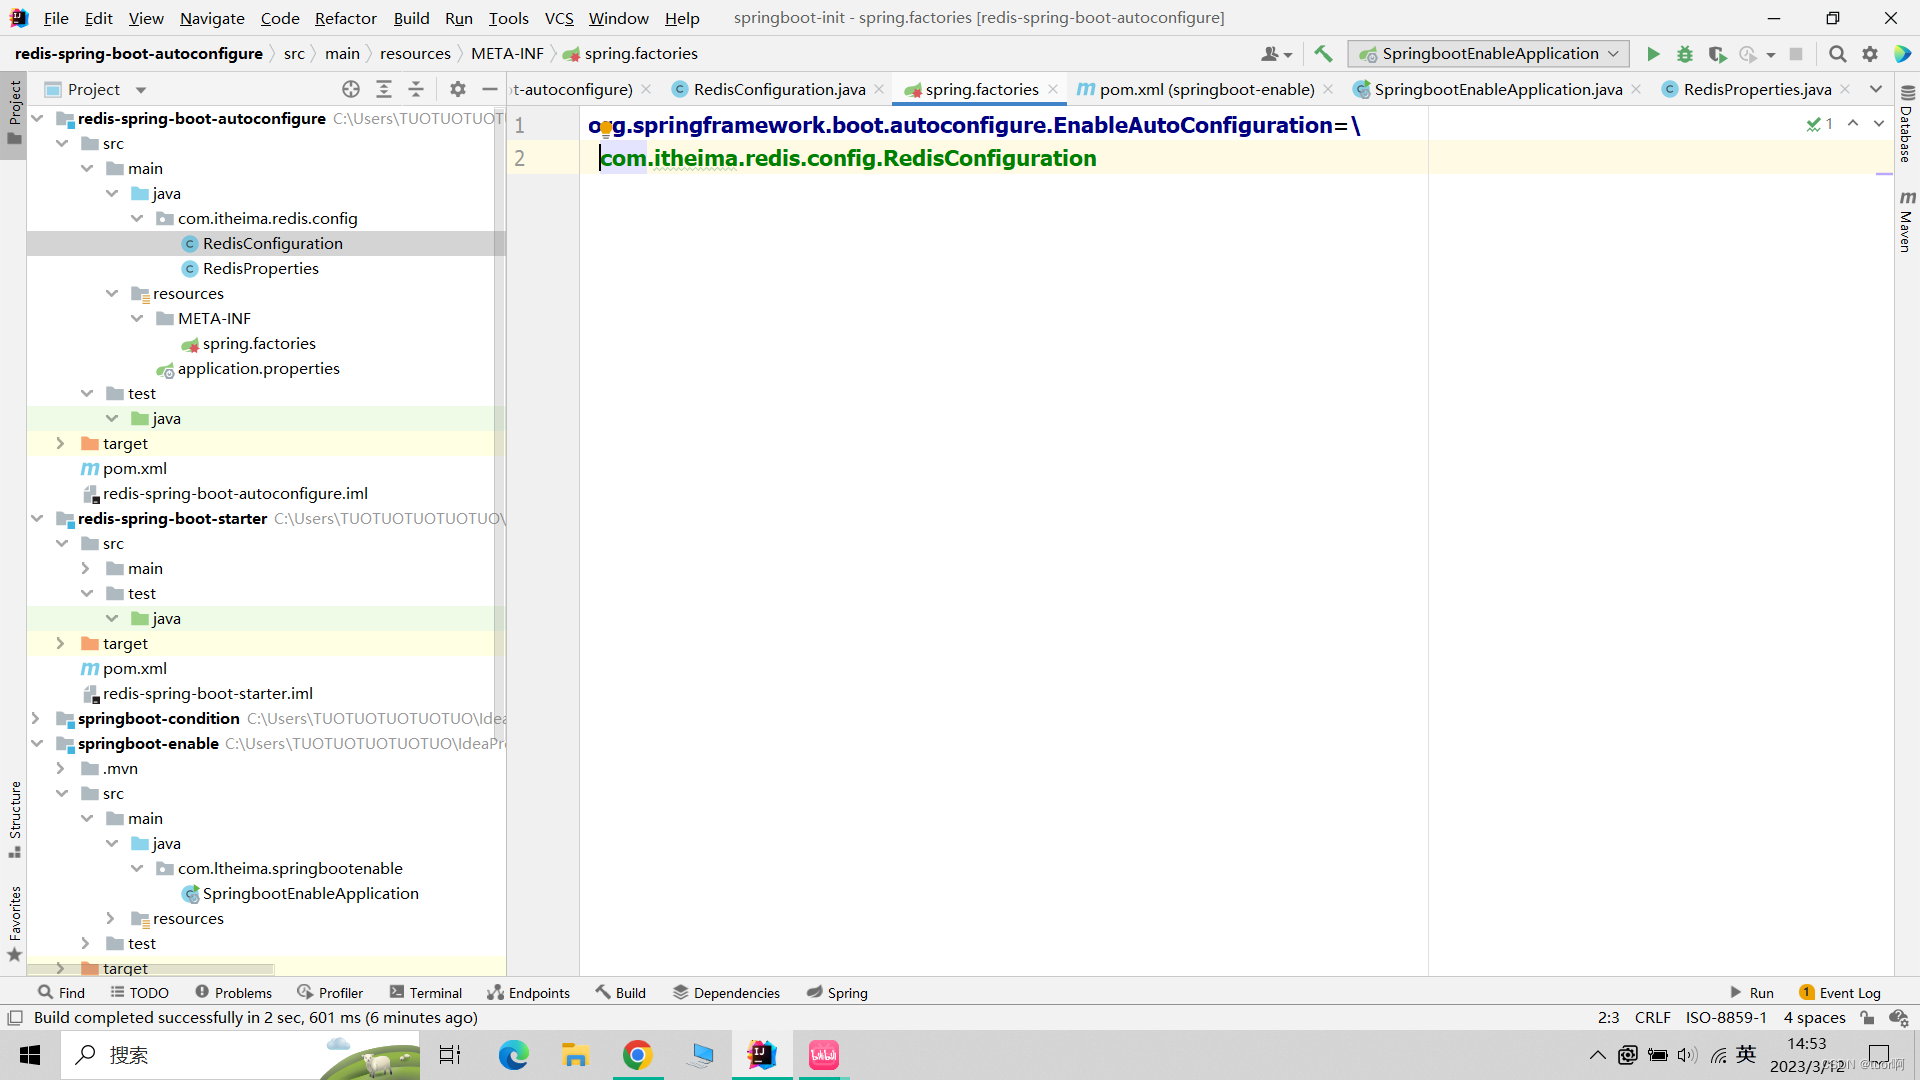Switch to RedisConfiguration.java tab
1920x1080 pixels.
pyautogui.click(x=778, y=89)
